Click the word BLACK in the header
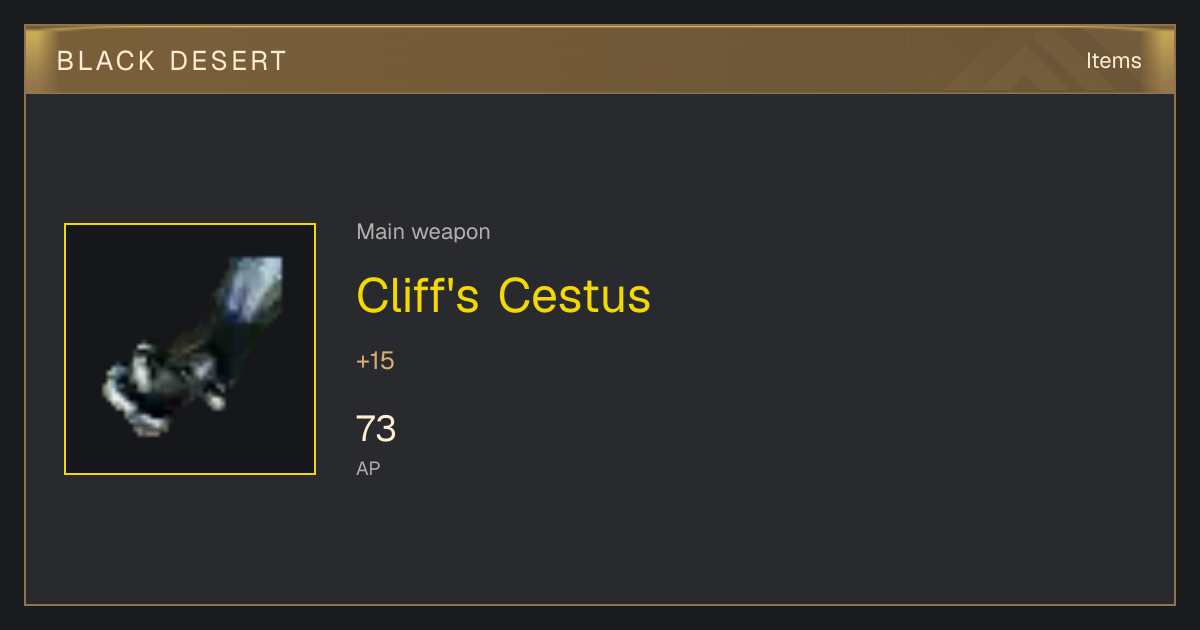 106,61
